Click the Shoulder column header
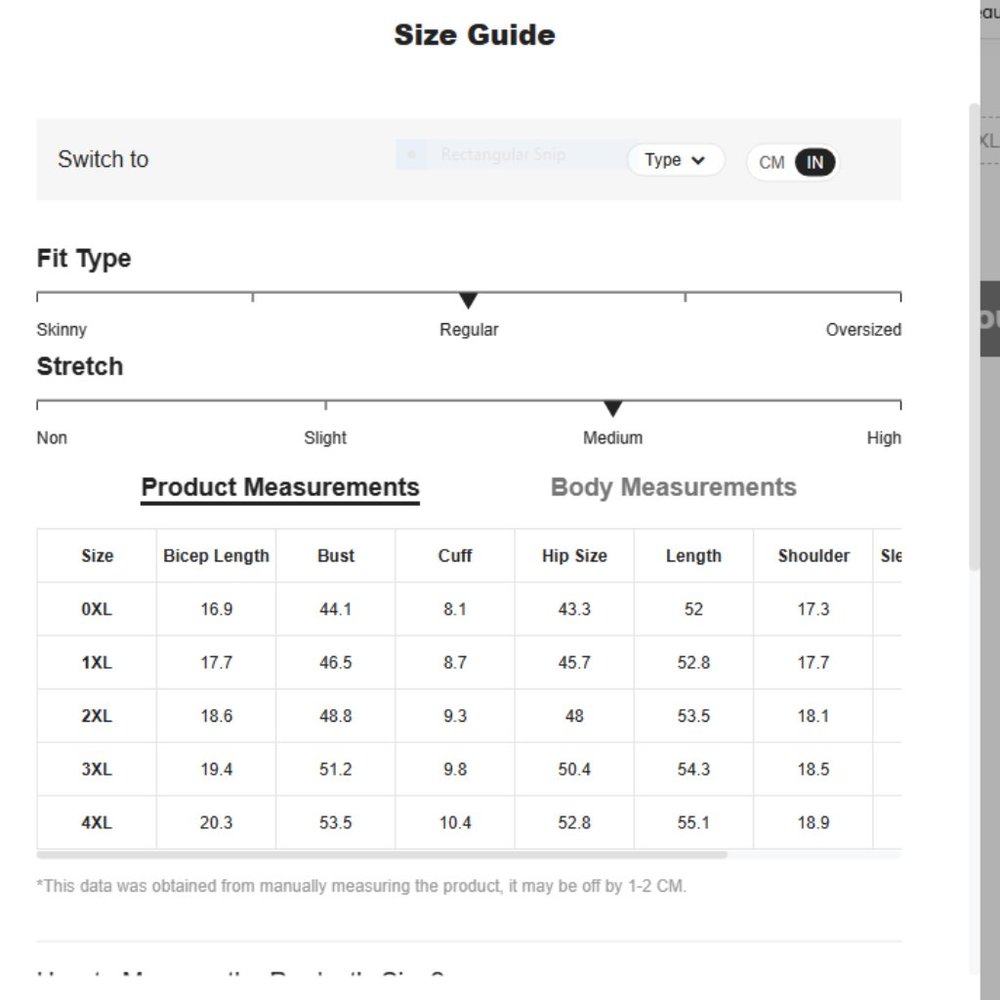The width and height of the screenshot is (1000, 1000). pos(813,555)
